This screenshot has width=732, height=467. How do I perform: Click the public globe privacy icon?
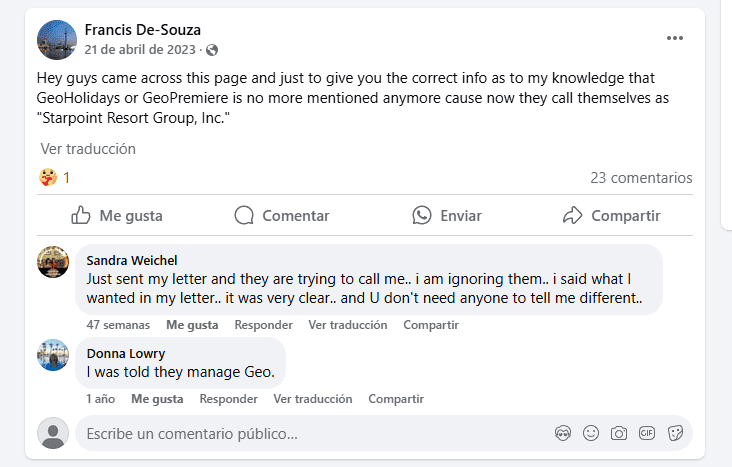(212, 49)
